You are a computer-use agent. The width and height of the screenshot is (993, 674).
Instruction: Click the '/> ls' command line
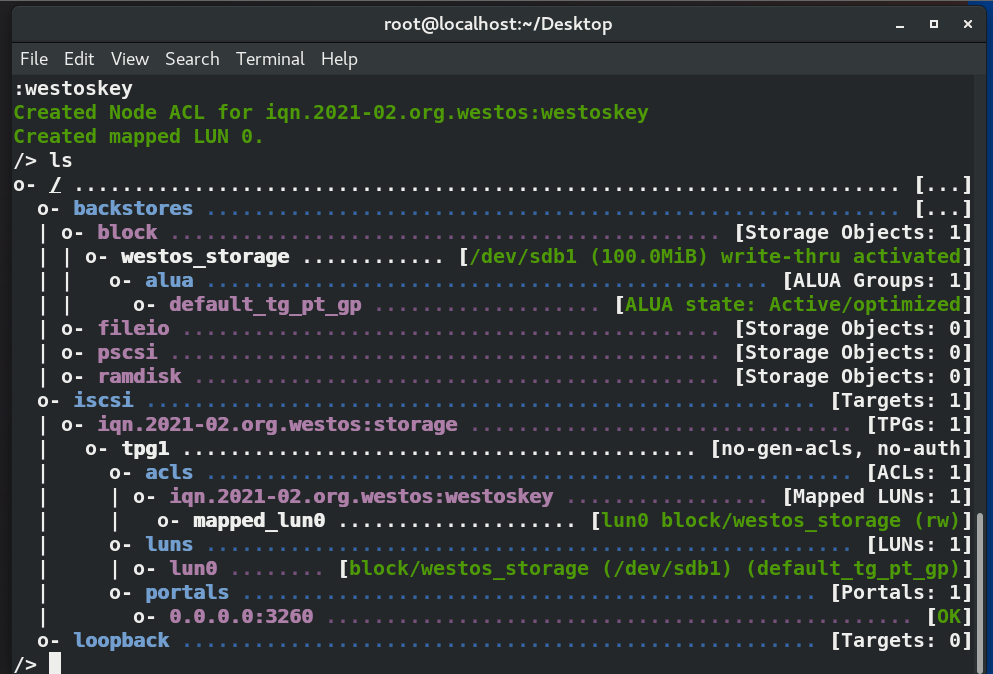43,160
